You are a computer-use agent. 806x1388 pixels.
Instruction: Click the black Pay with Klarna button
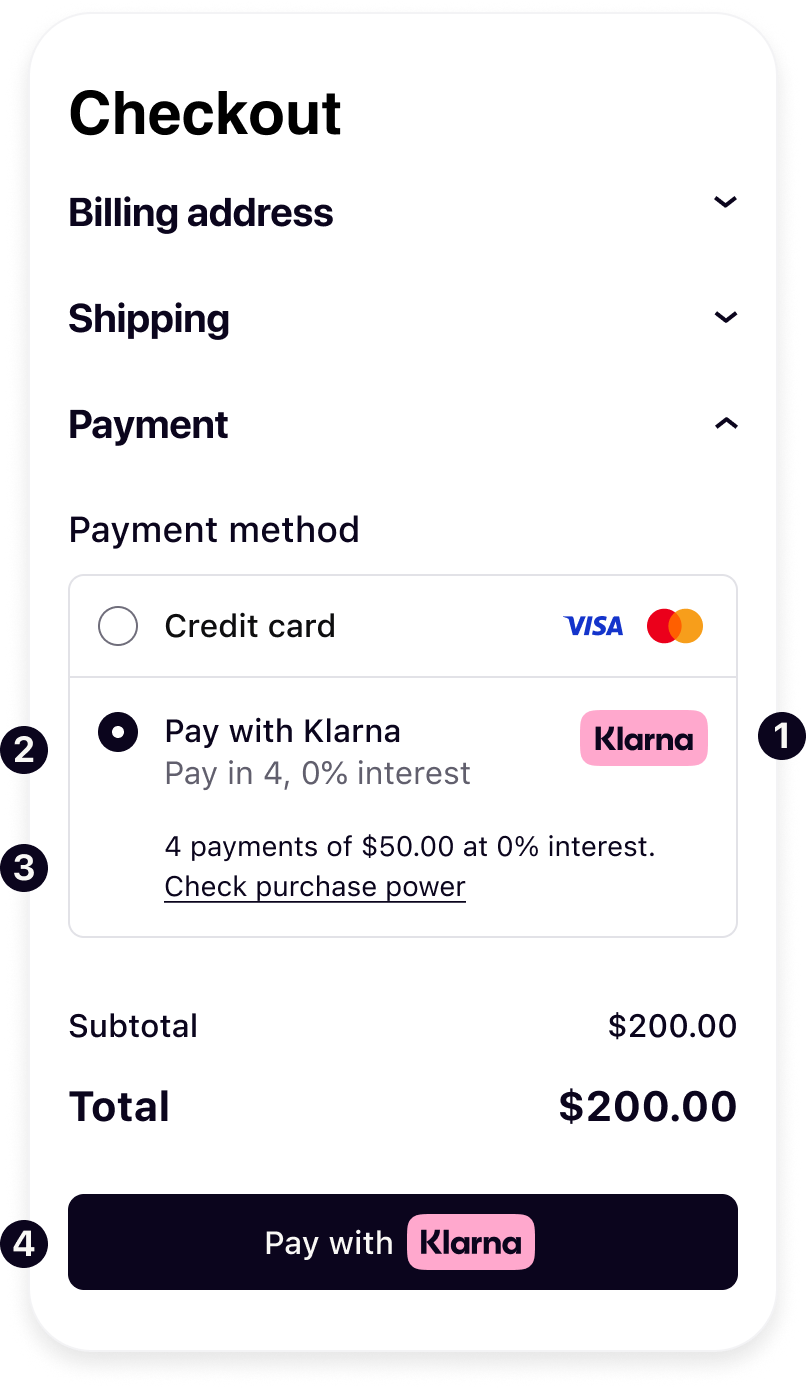(x=403, y=1242)
